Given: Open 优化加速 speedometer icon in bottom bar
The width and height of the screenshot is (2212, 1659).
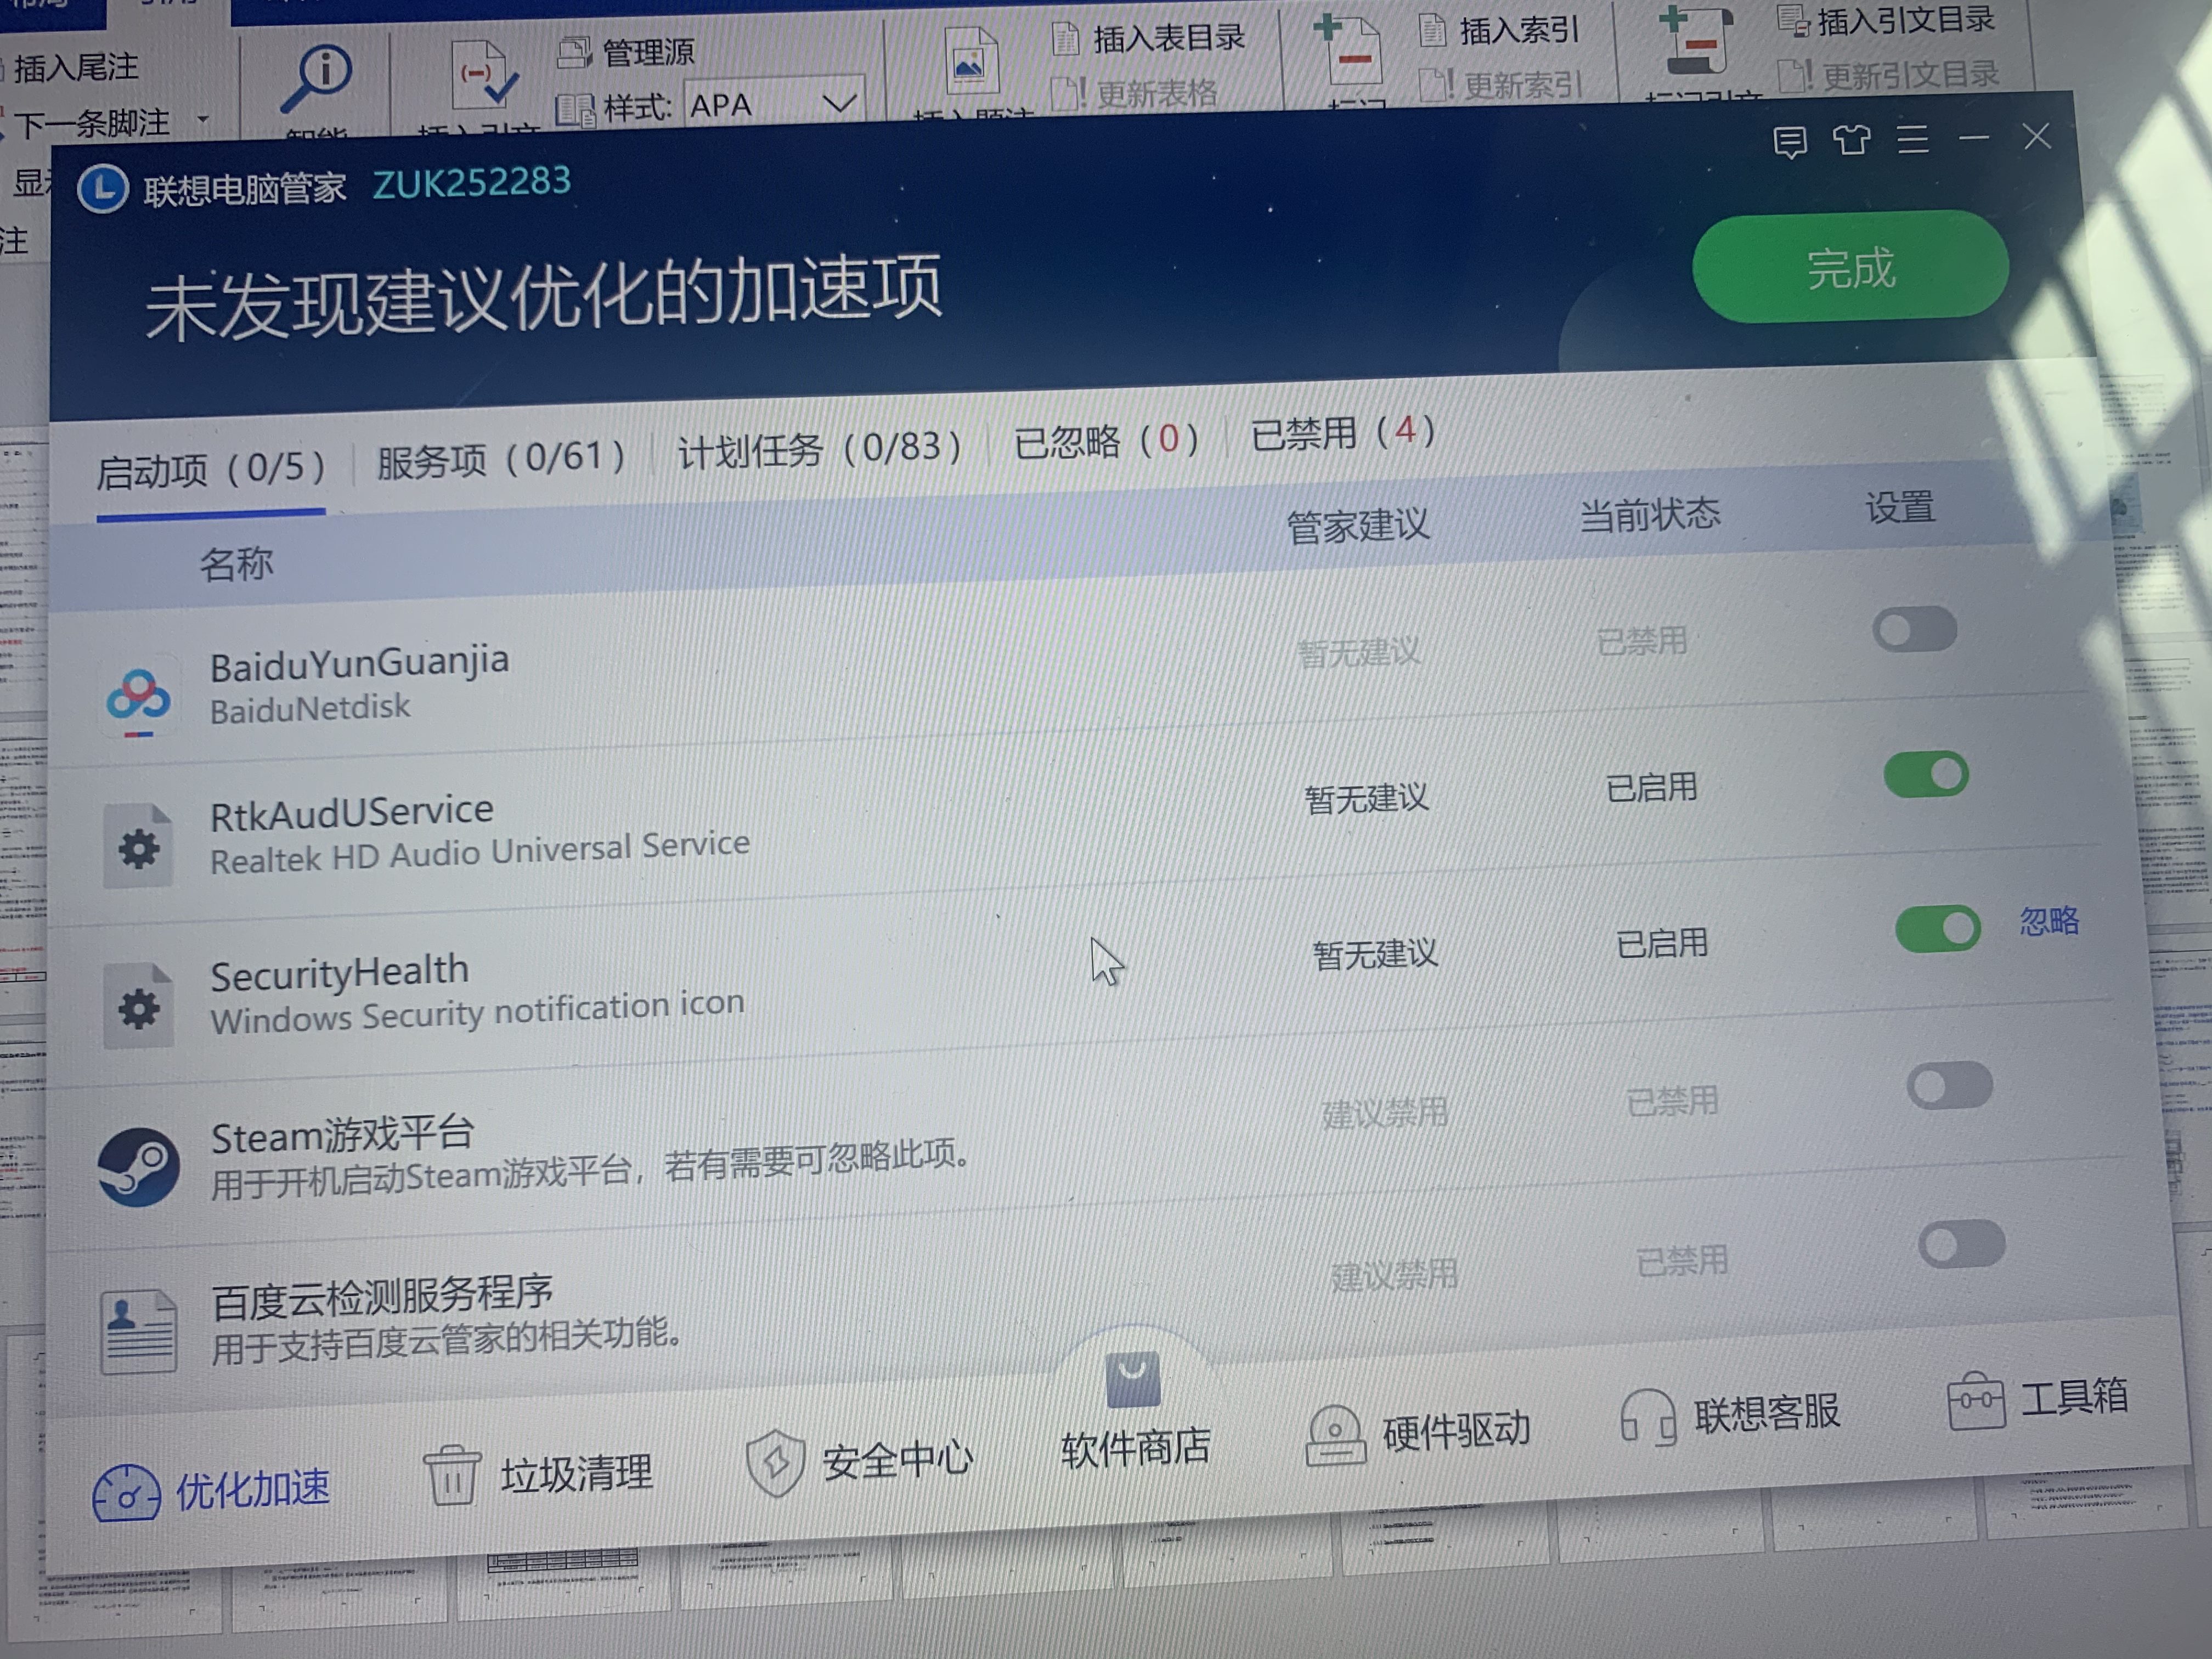Looking at the screenshot, I should pos(126,1494).
